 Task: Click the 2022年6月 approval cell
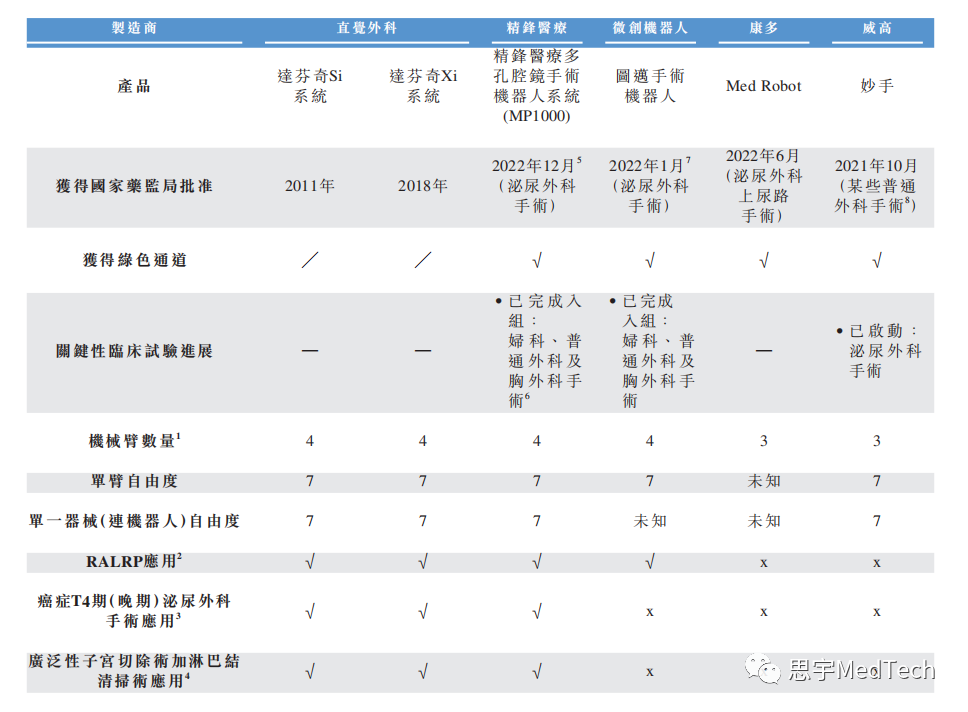(764, 185)
